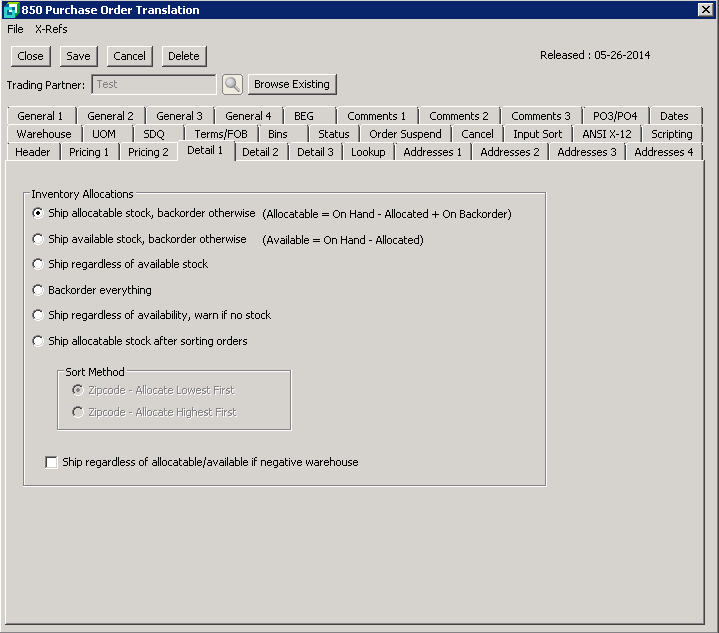Go to the PO3/PO4 tab
The image size is (719, 633).
pyautogui.click(x=614, y=116)
